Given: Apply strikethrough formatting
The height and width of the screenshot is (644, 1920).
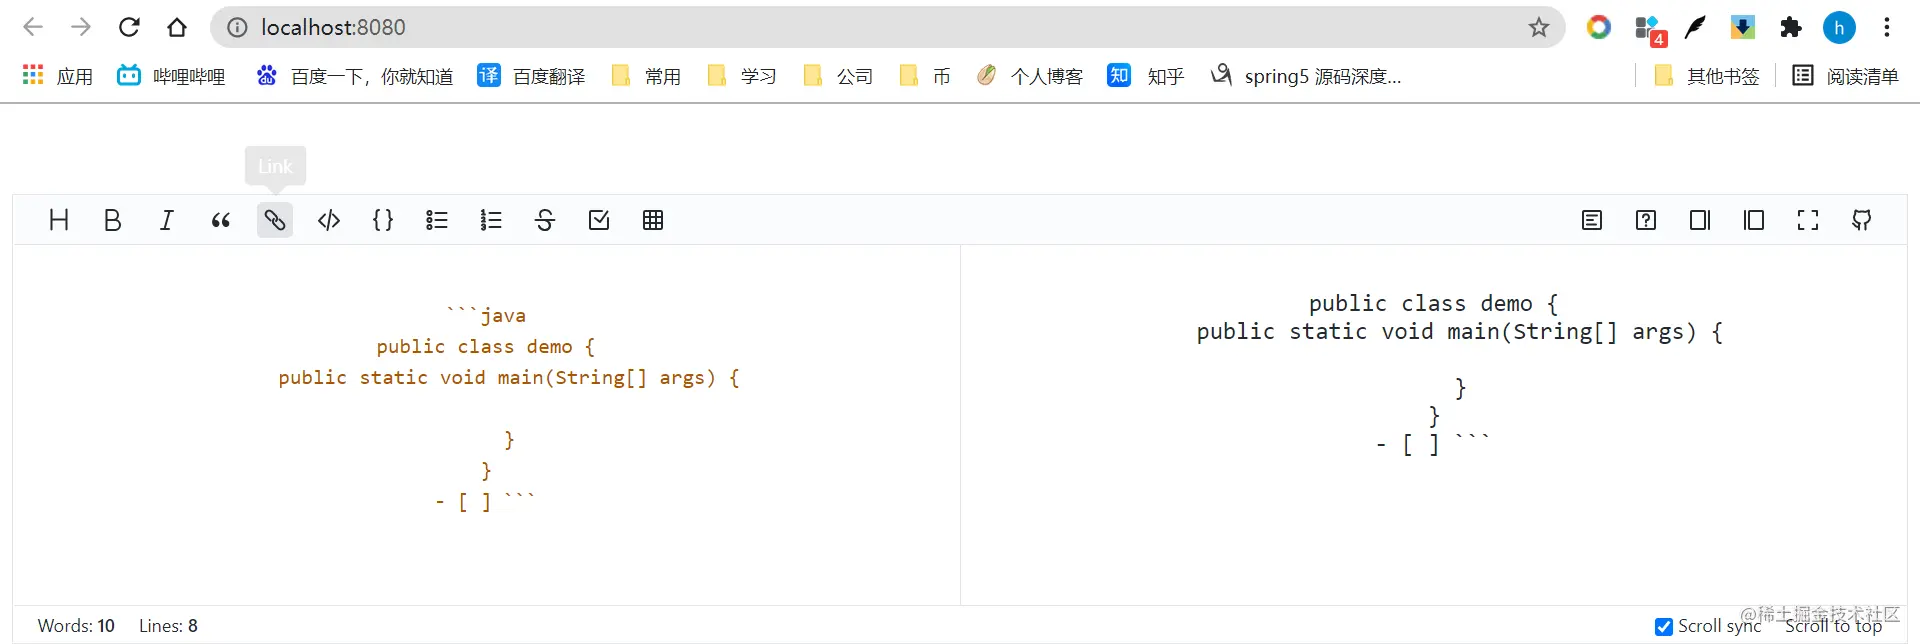Looking at the screenshot, I should pyautogui.click(x=545, y=220).
